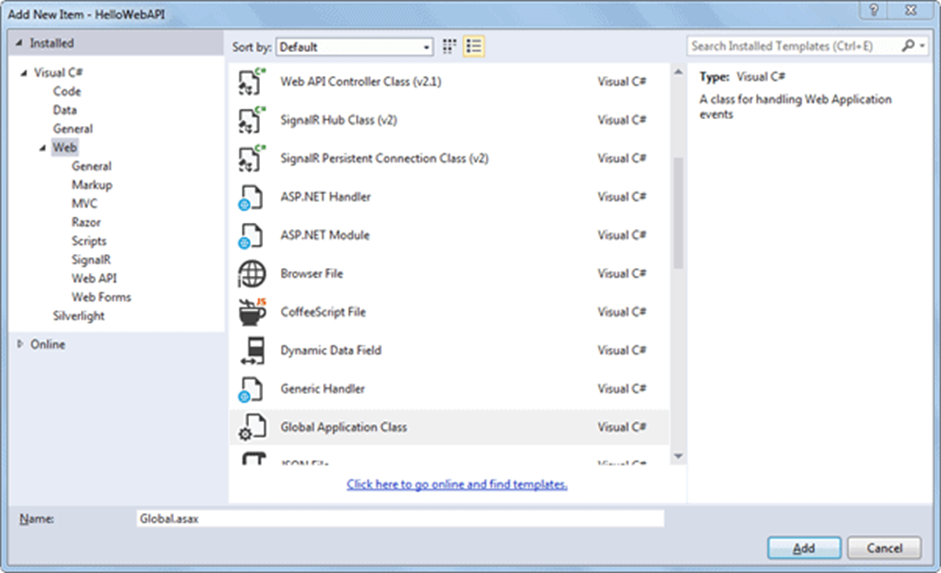This screenshot has width=941, height=573.
Task: Switch to the small icons list view
Action: point(474,46)
